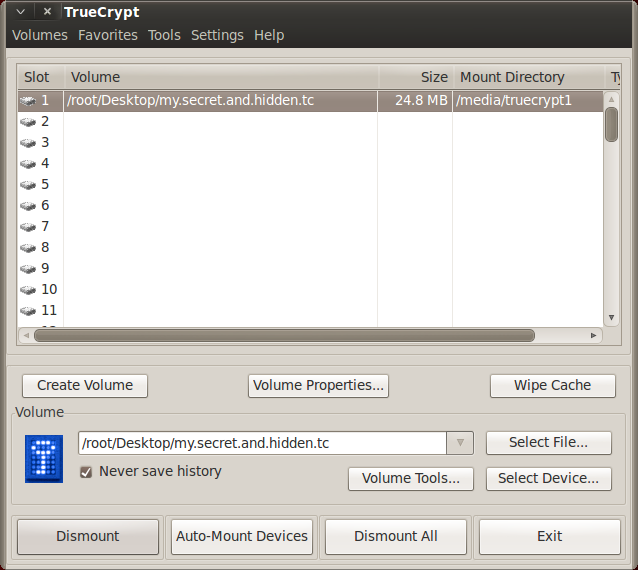Screen dimensions: 638x570
Task: Click the Dismount All button
Action: pos(395,537)
